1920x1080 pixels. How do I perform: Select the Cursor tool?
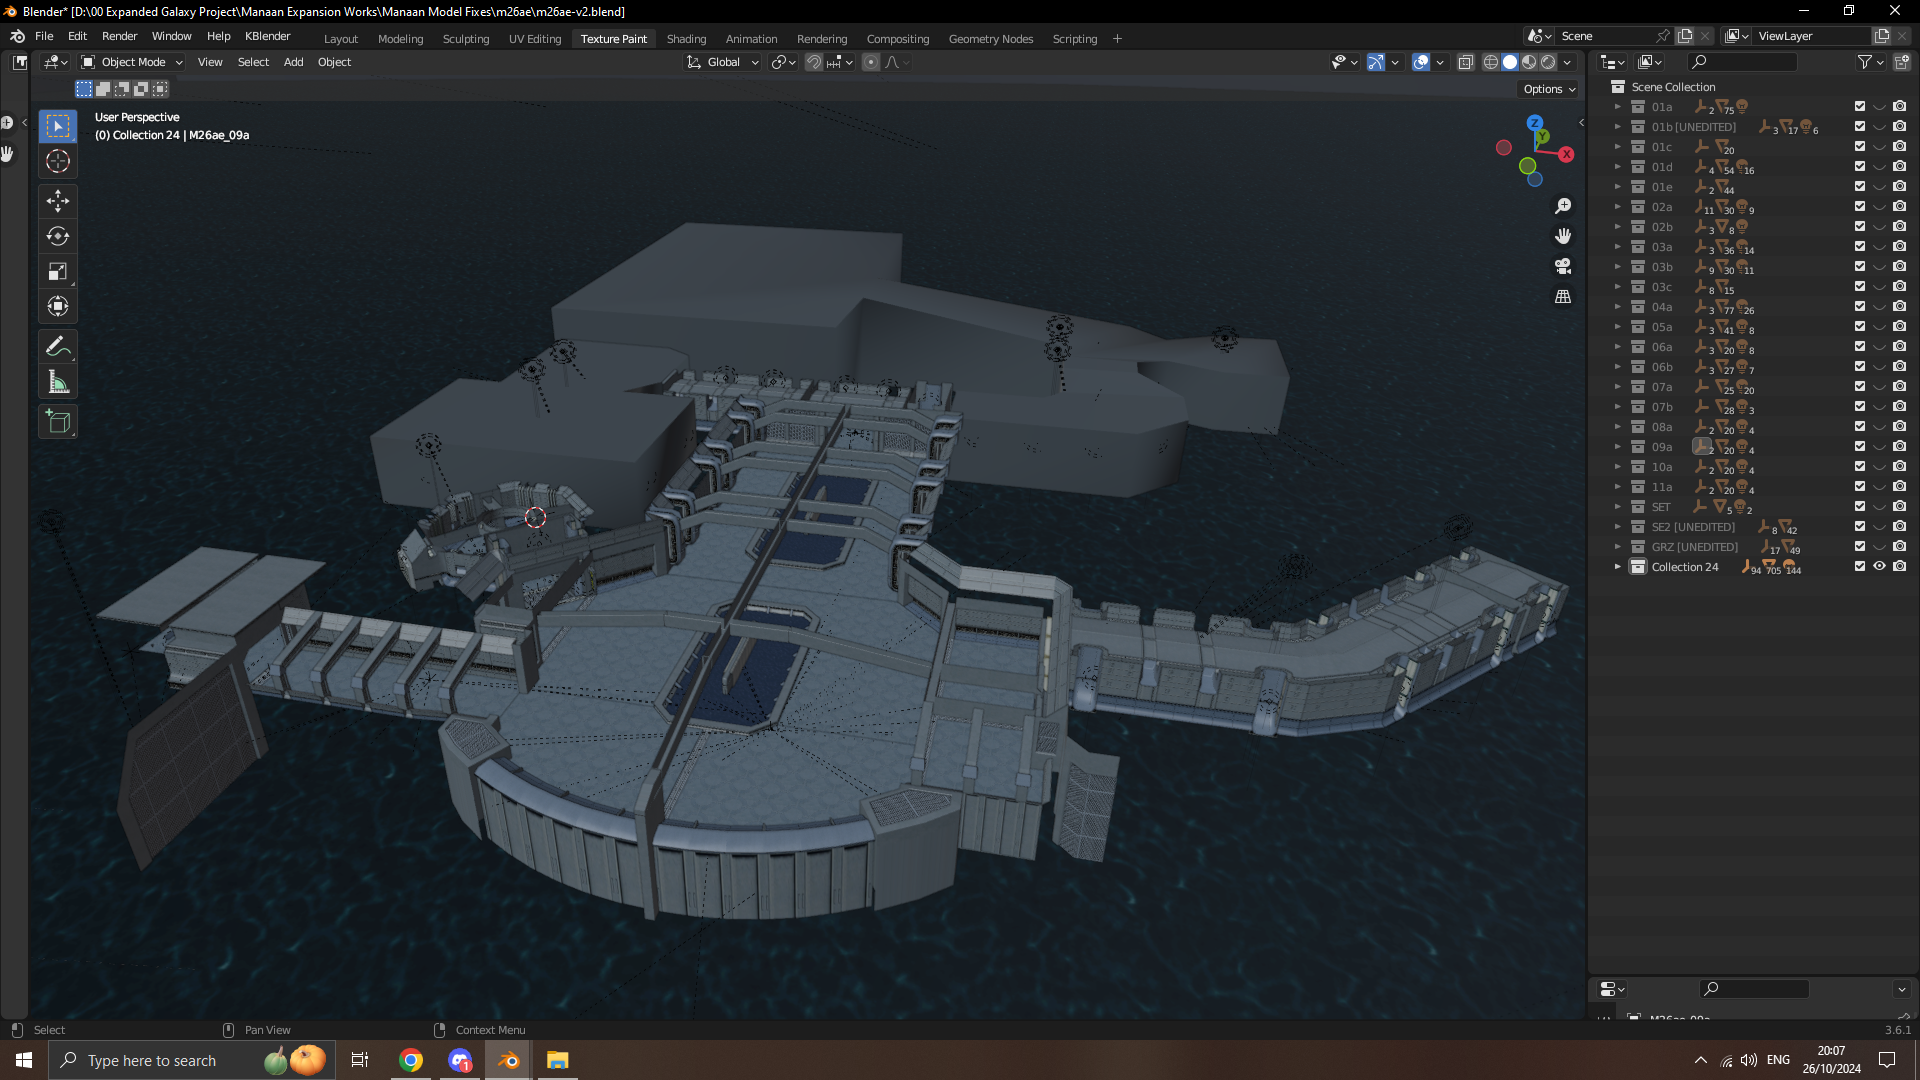pos(58,161)
